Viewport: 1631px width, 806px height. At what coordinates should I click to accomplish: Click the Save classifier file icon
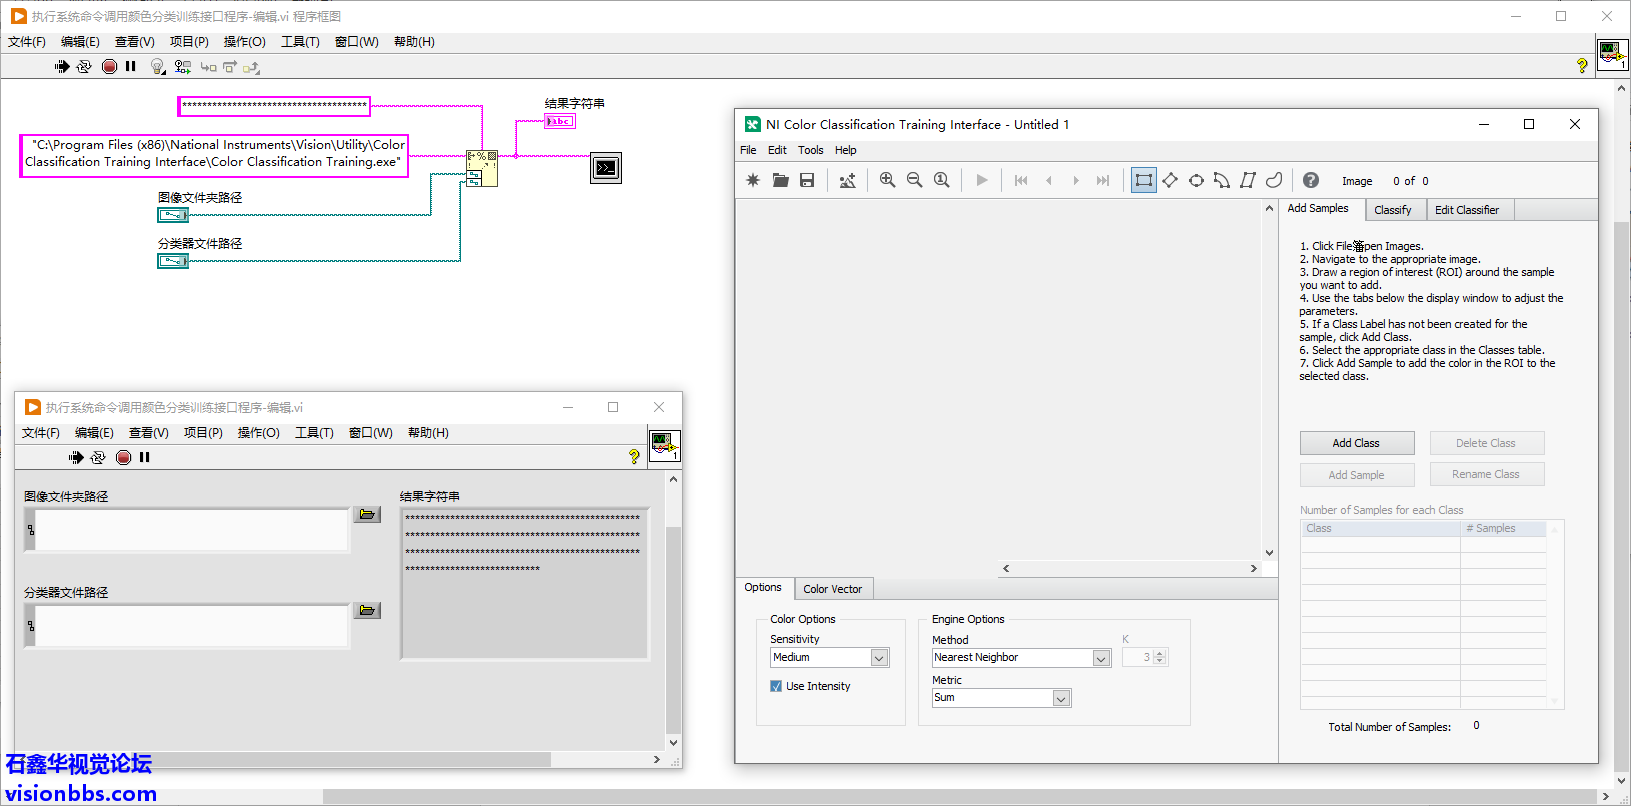pyautogui.click(x=807, y=180)
